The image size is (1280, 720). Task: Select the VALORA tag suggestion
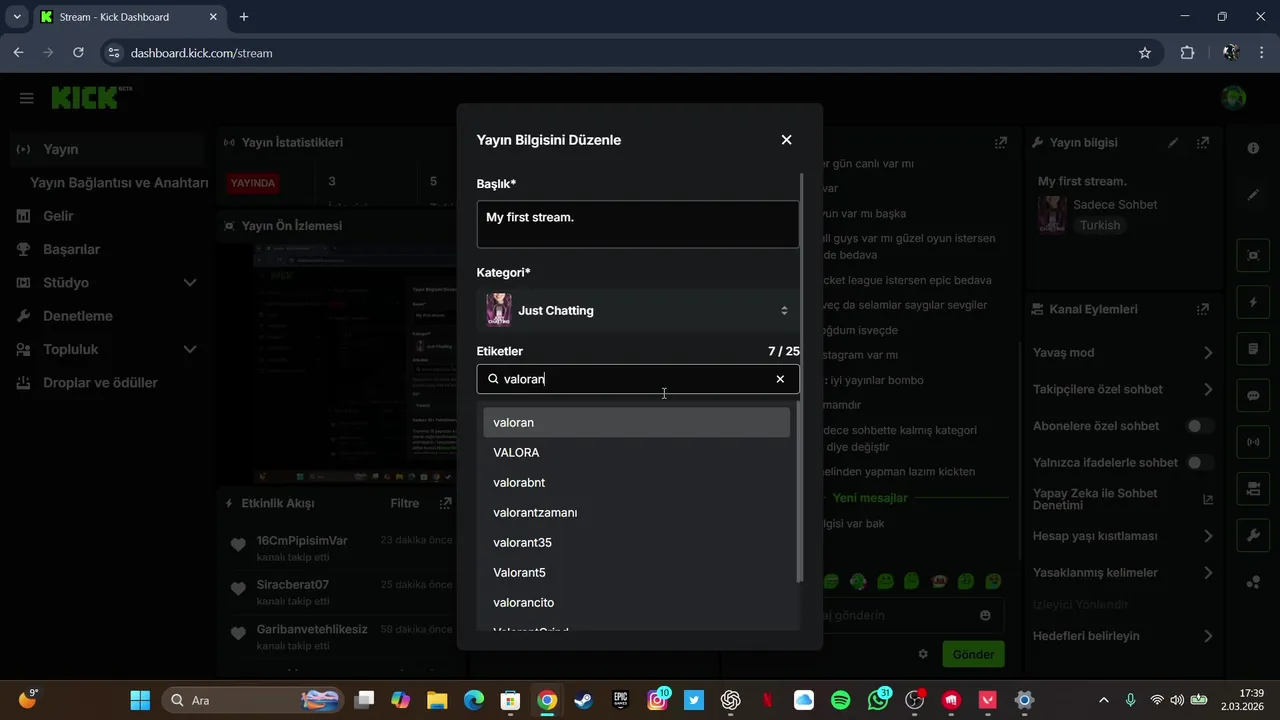tap(636, 452)
